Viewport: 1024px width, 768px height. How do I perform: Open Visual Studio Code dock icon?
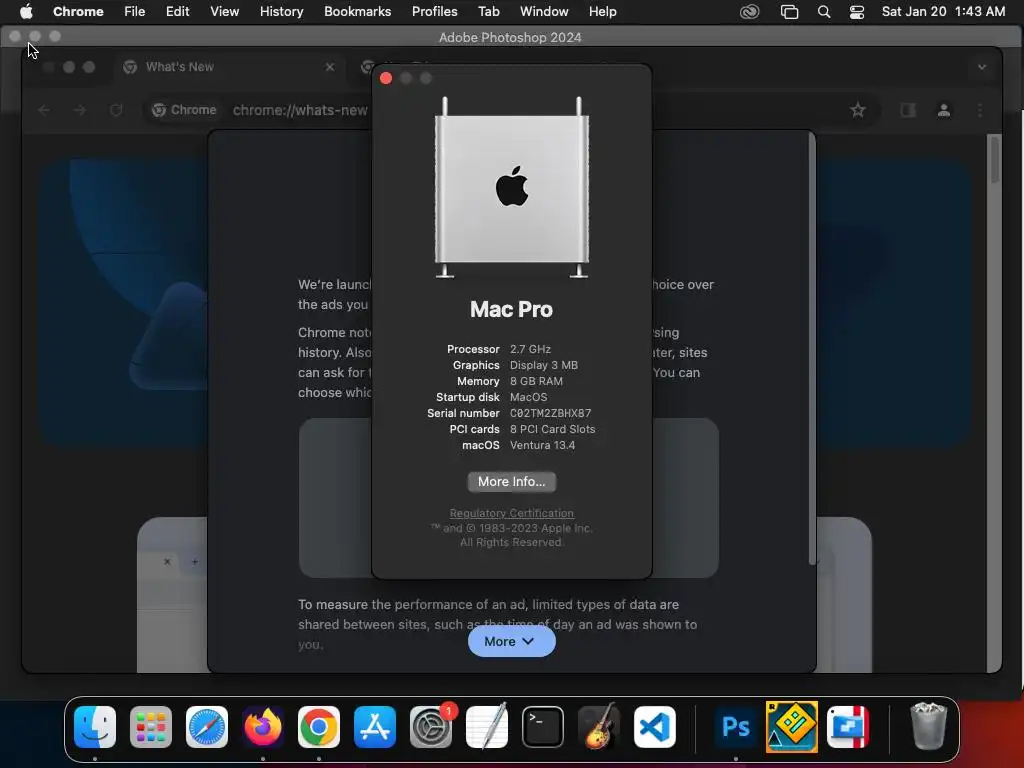[x=654, y=727]
